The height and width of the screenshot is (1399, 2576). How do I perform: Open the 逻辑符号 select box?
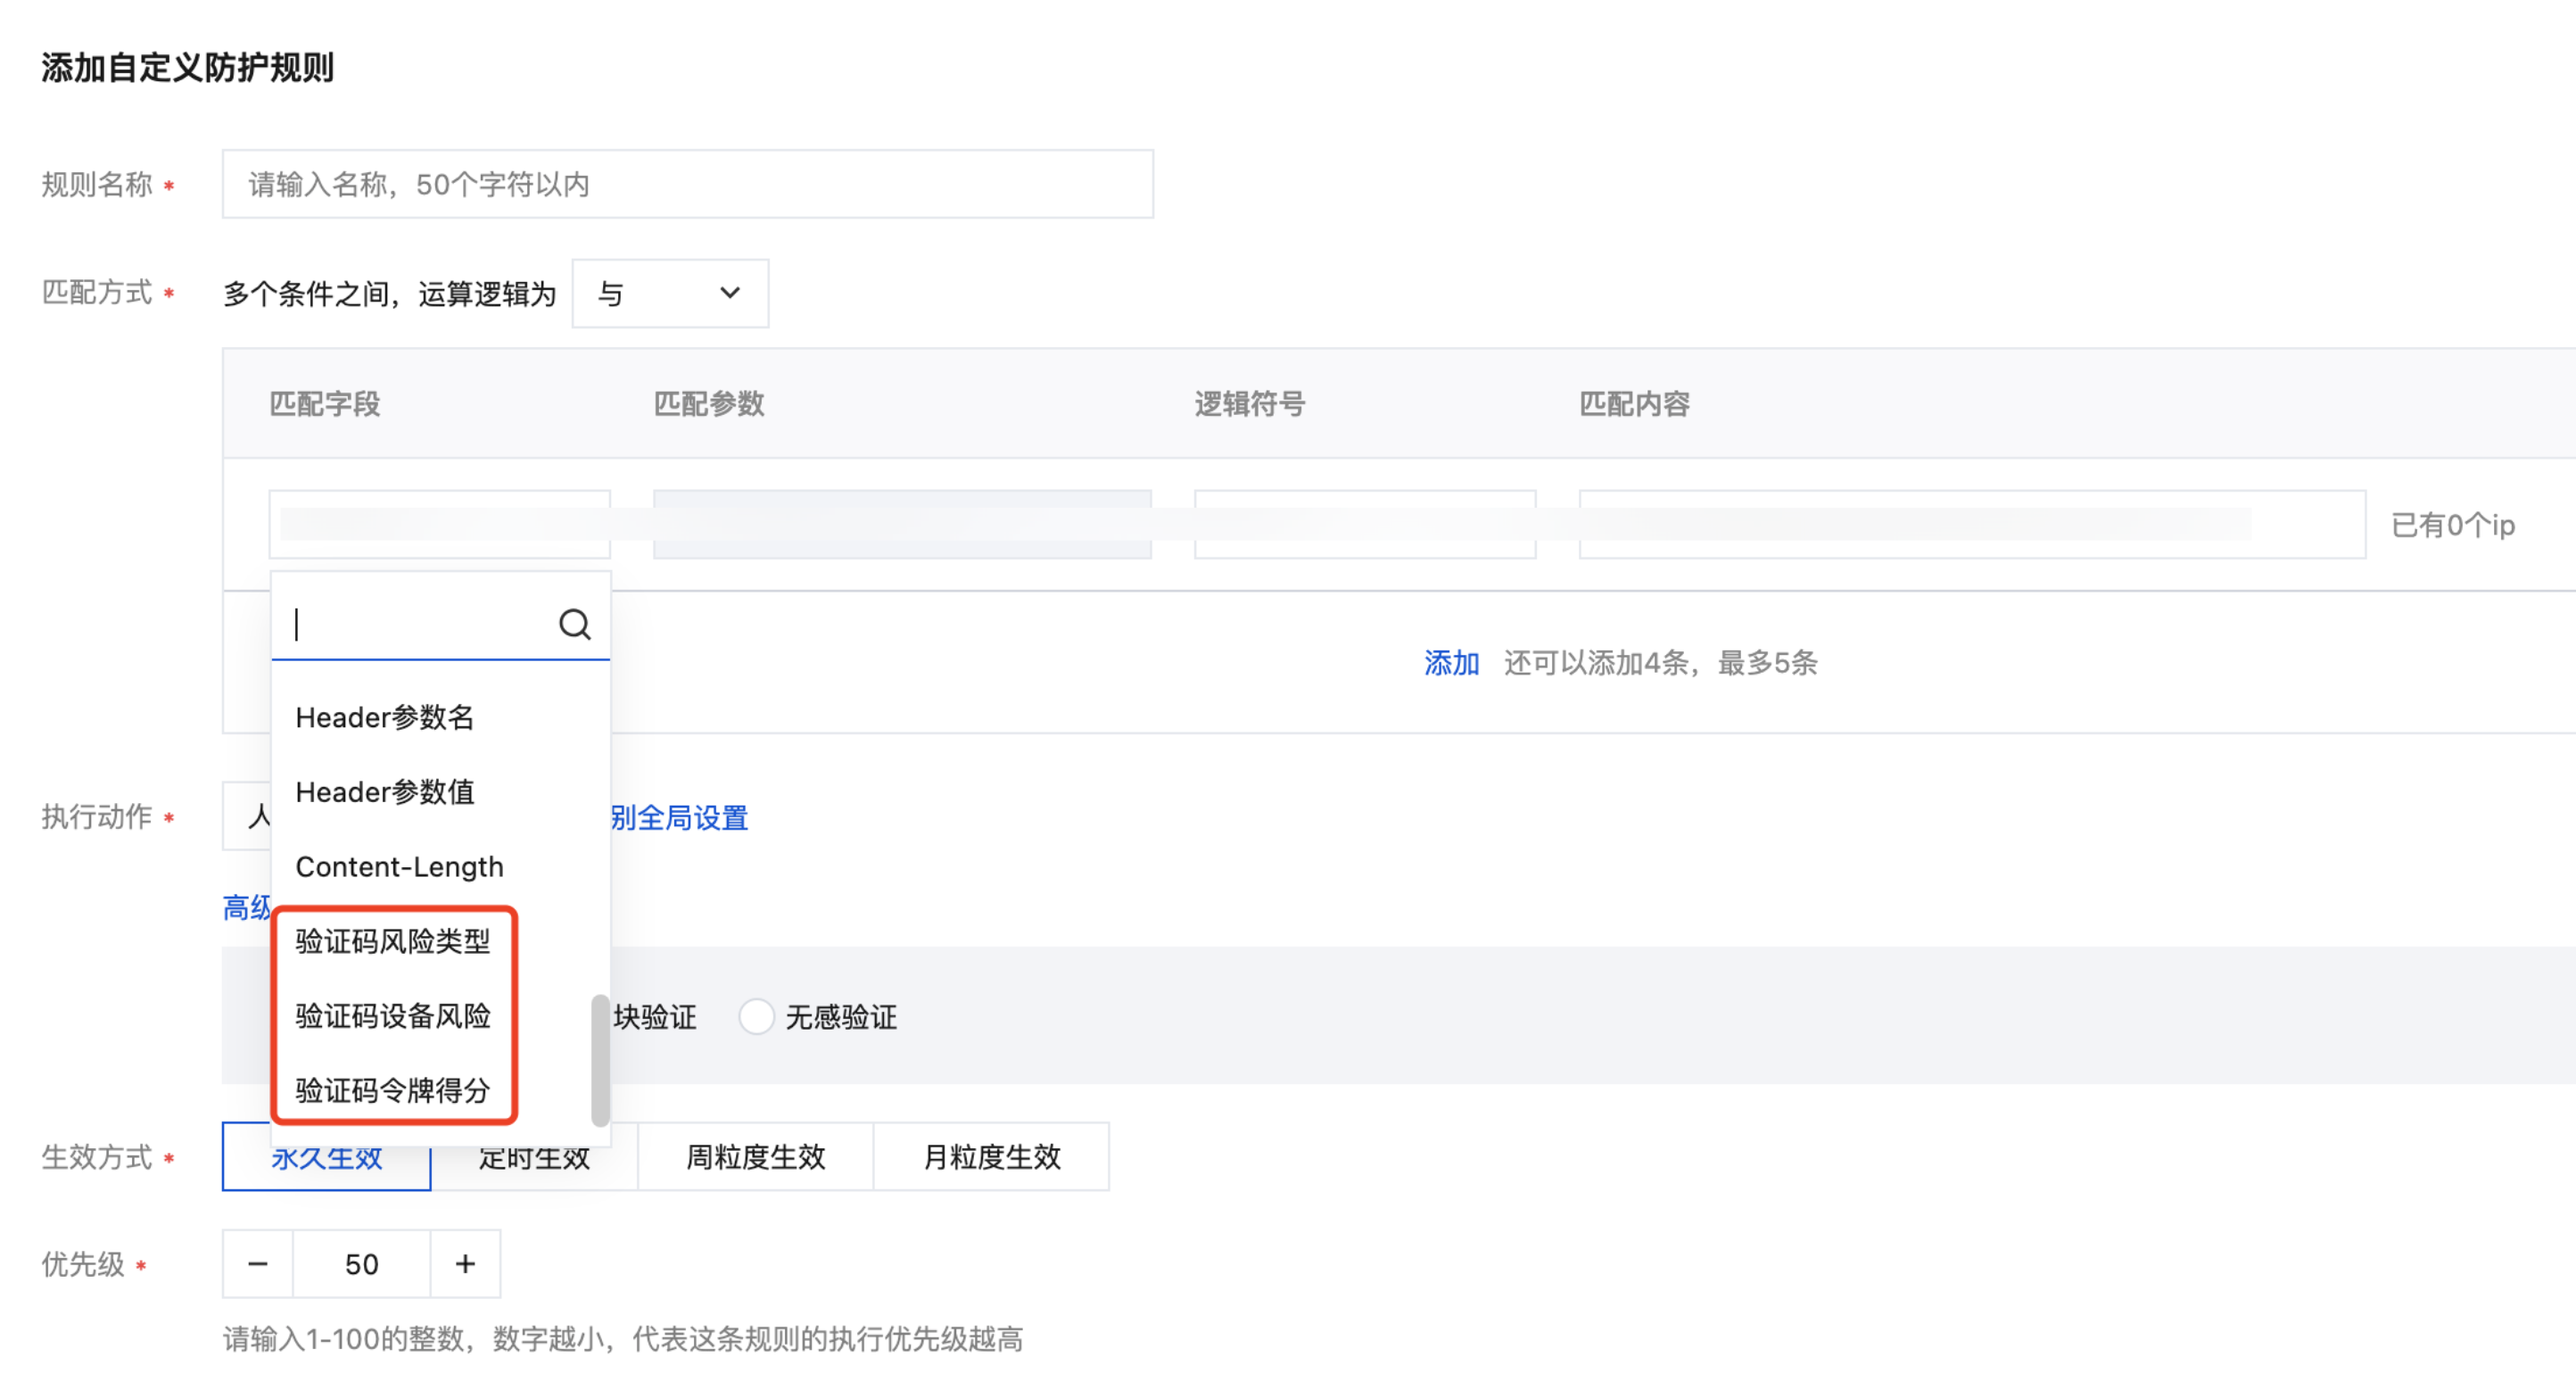(x=1364, y=524)
